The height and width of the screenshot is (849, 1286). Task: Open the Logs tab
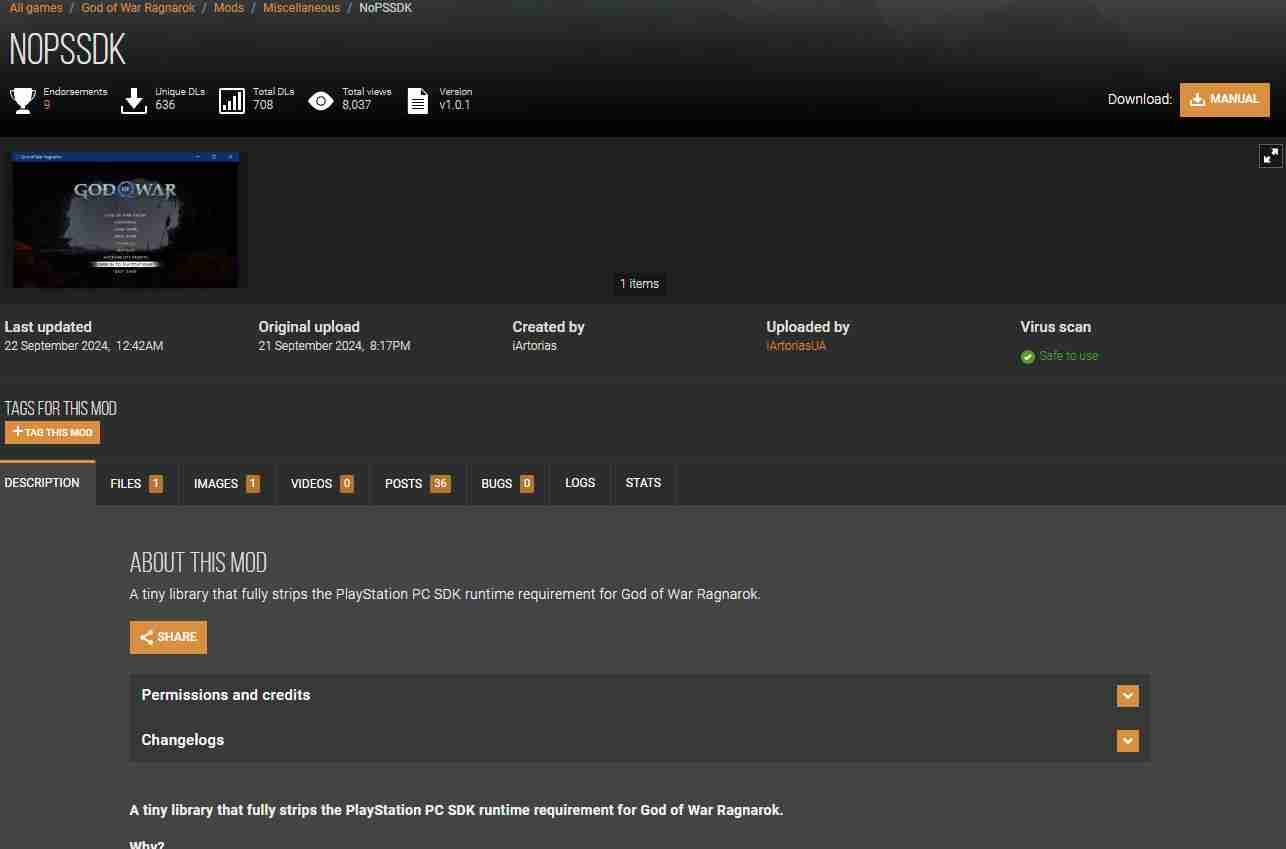[x=580, y=483]
